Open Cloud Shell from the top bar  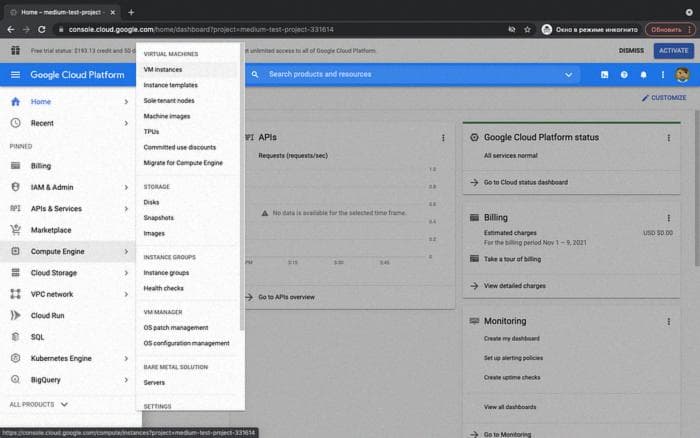[x=604, y=75]
